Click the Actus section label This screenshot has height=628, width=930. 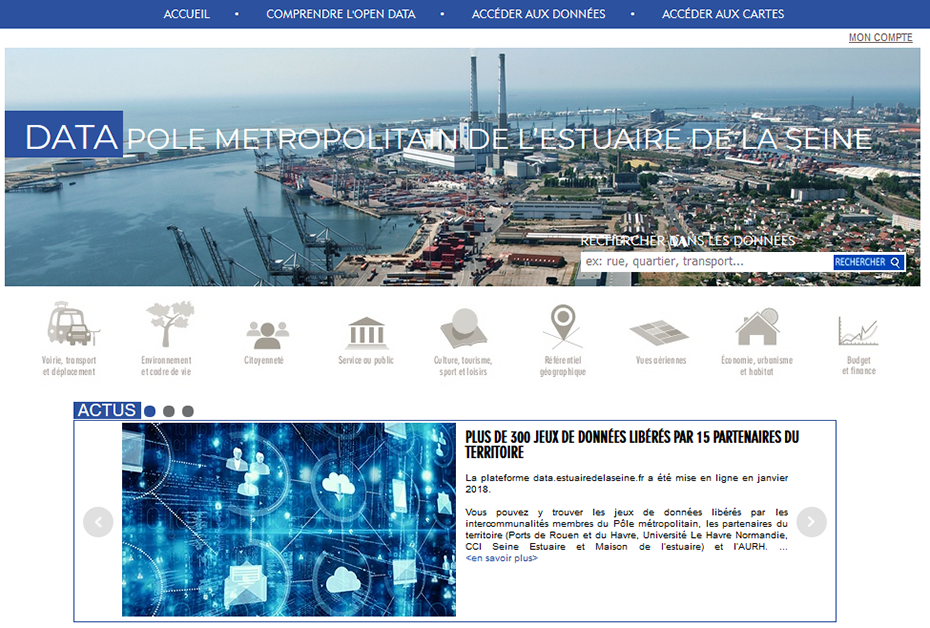pos(107,410)
